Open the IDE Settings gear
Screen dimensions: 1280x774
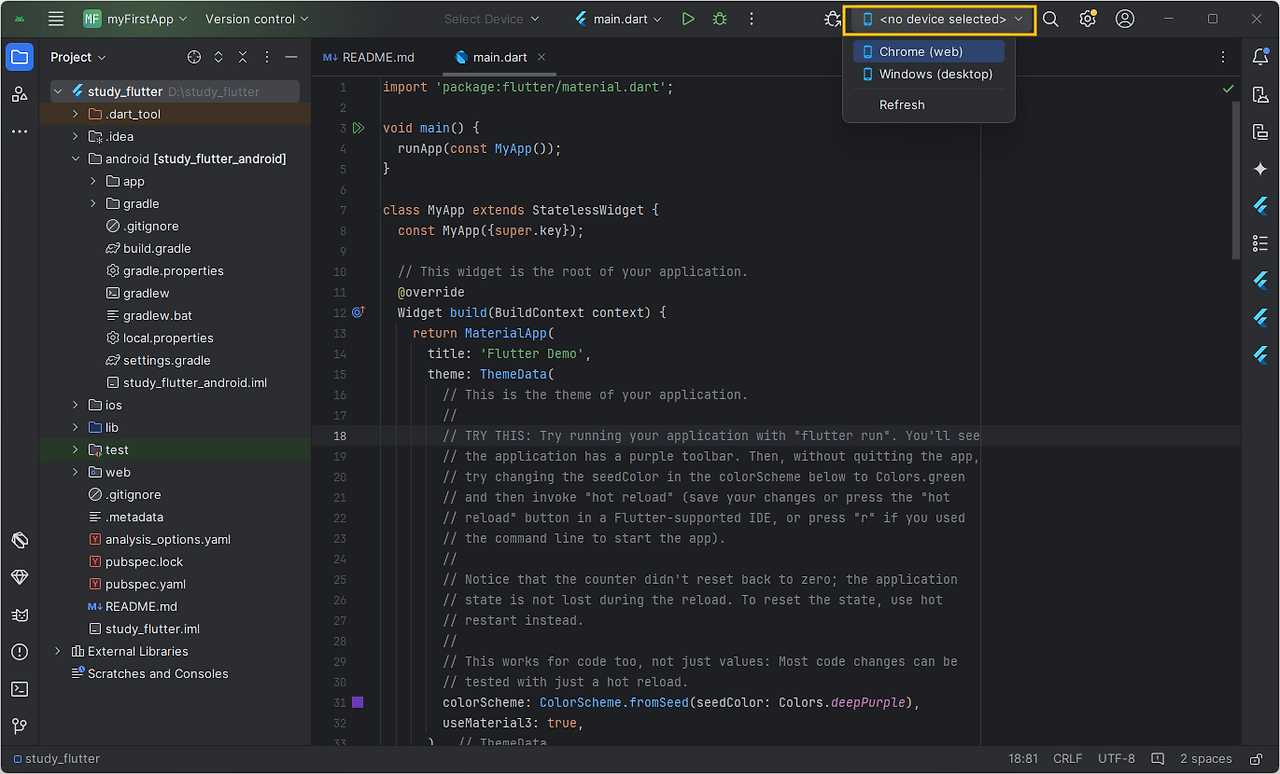point(1087,18)
